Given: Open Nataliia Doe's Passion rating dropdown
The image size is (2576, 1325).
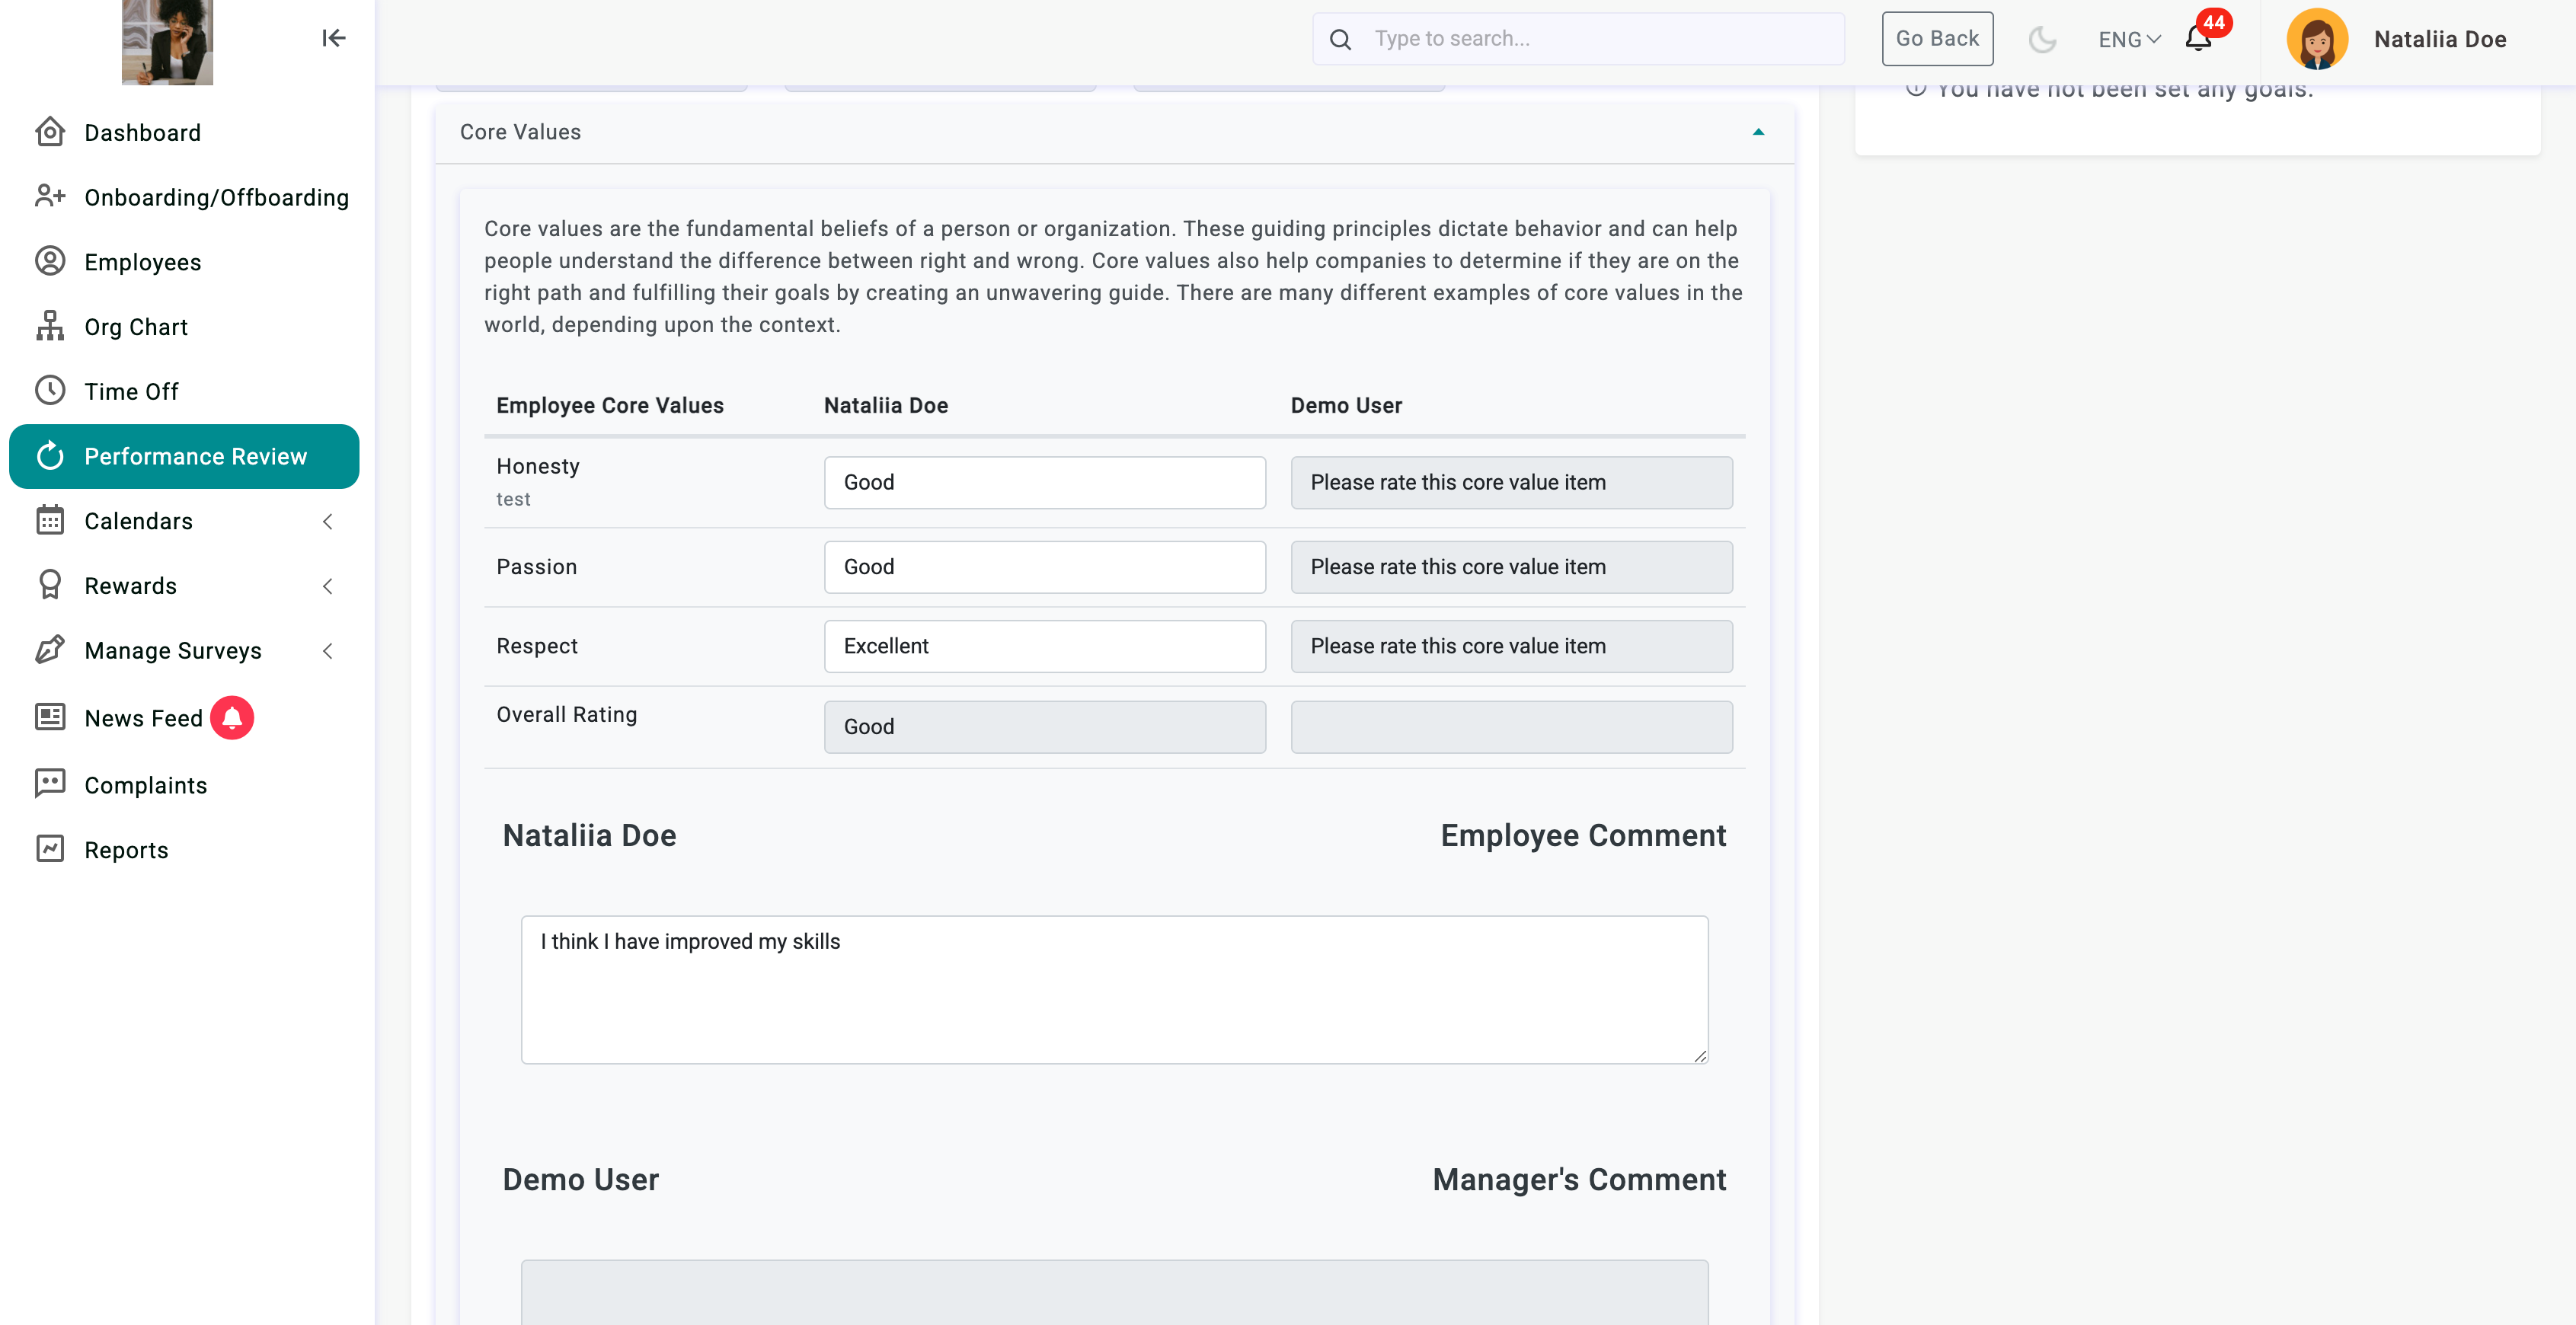Looking at the screenshot, I should (x=1044, y=567).
